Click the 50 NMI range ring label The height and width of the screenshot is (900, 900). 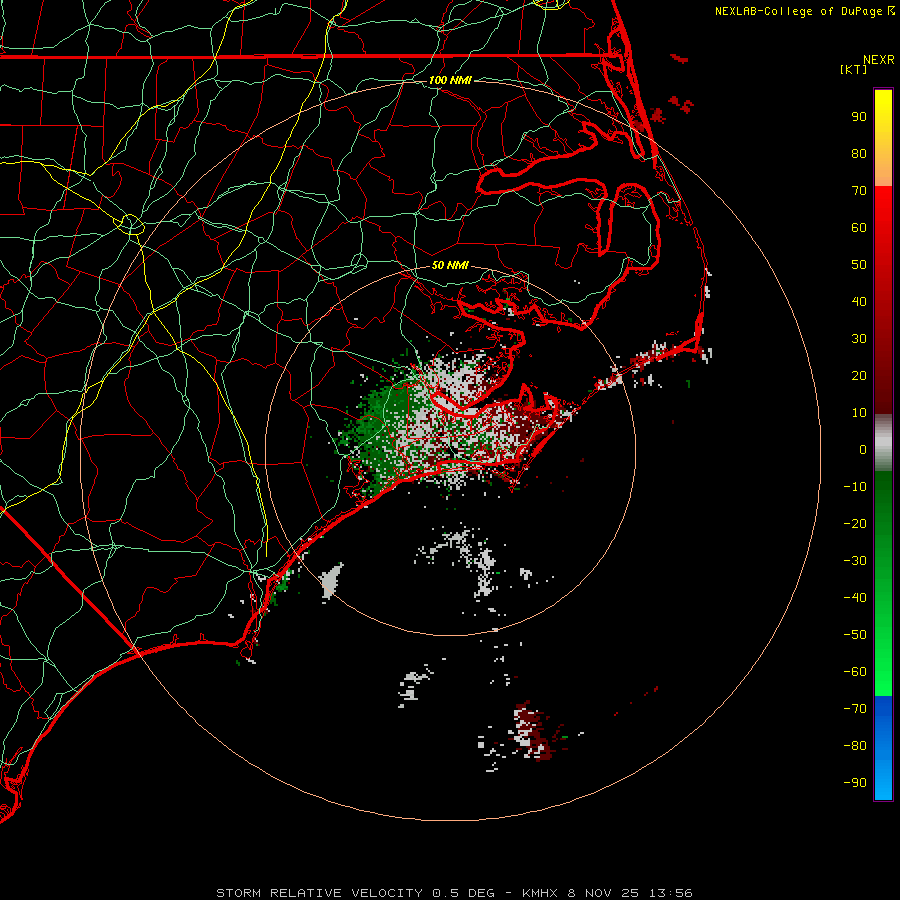(450, 265)
